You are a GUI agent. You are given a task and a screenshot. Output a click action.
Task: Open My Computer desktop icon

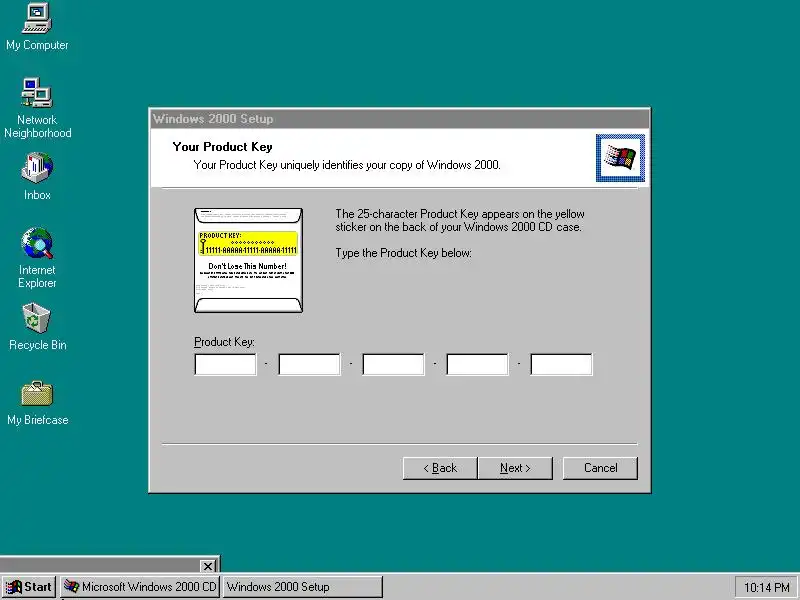tap(37, 27)
